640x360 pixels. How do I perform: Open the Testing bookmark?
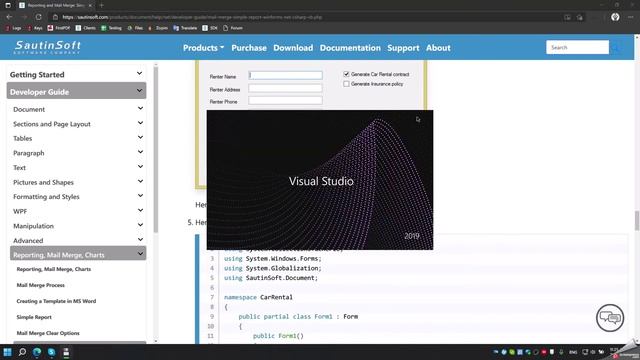111,28
